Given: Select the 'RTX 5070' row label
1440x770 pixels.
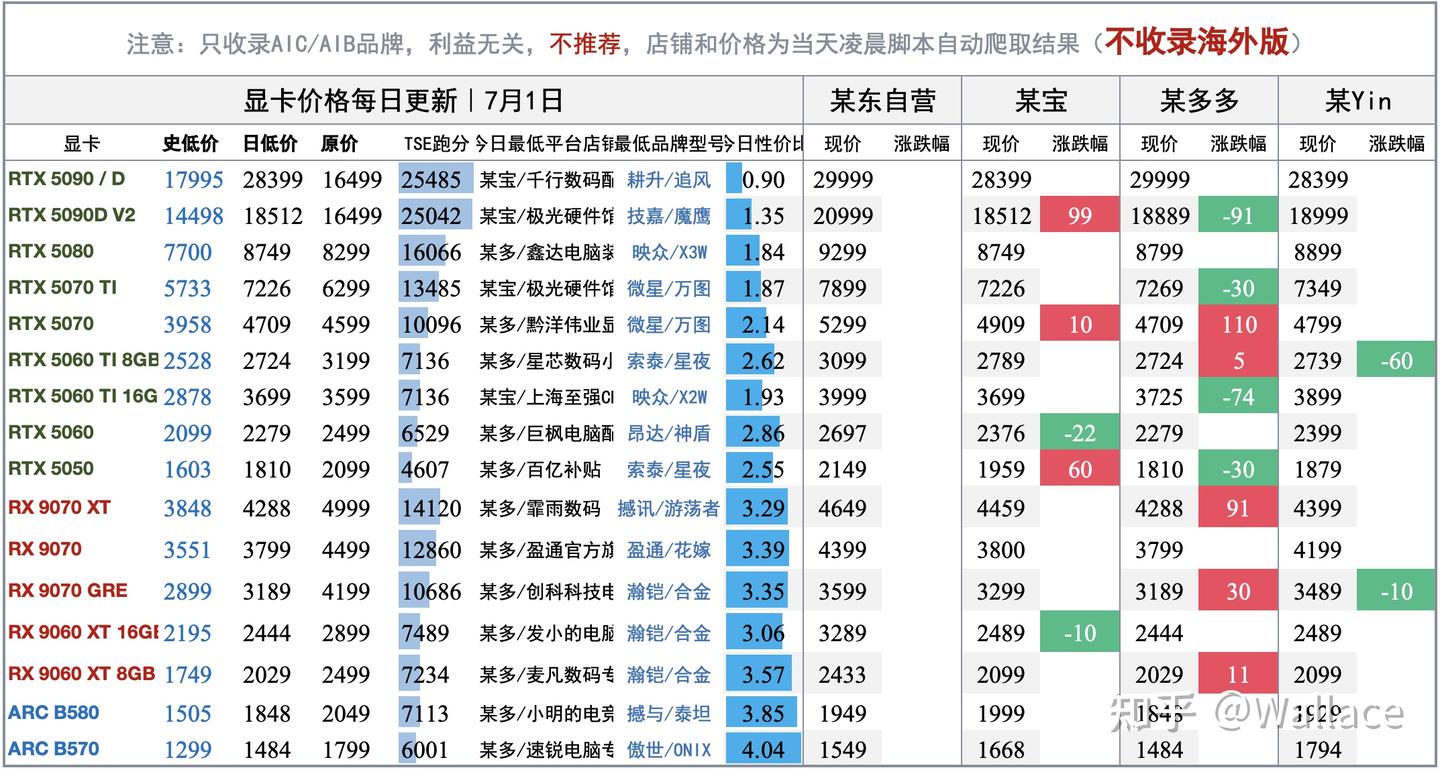Looking at the screenshot, I should tap(51, 323).
